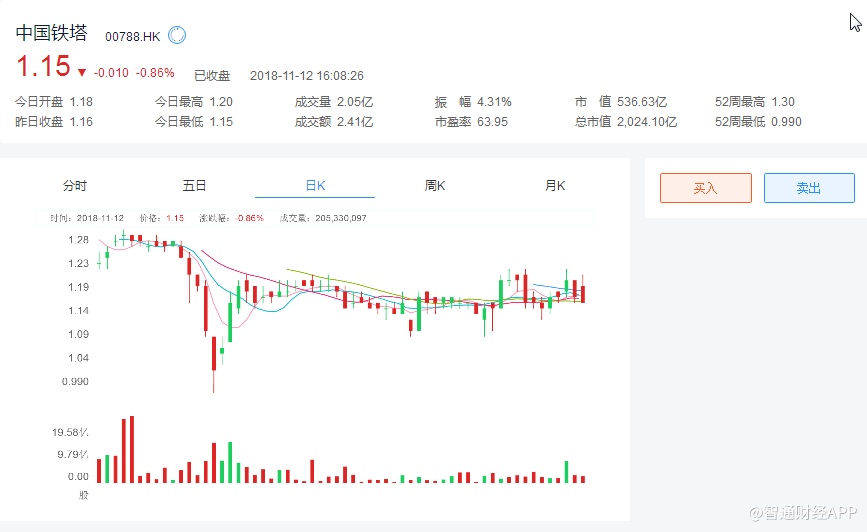The width and height of the screenshot is (867, 532).
Task: Switch to the 月K monthly chart
Action: [x=555, y=186]
